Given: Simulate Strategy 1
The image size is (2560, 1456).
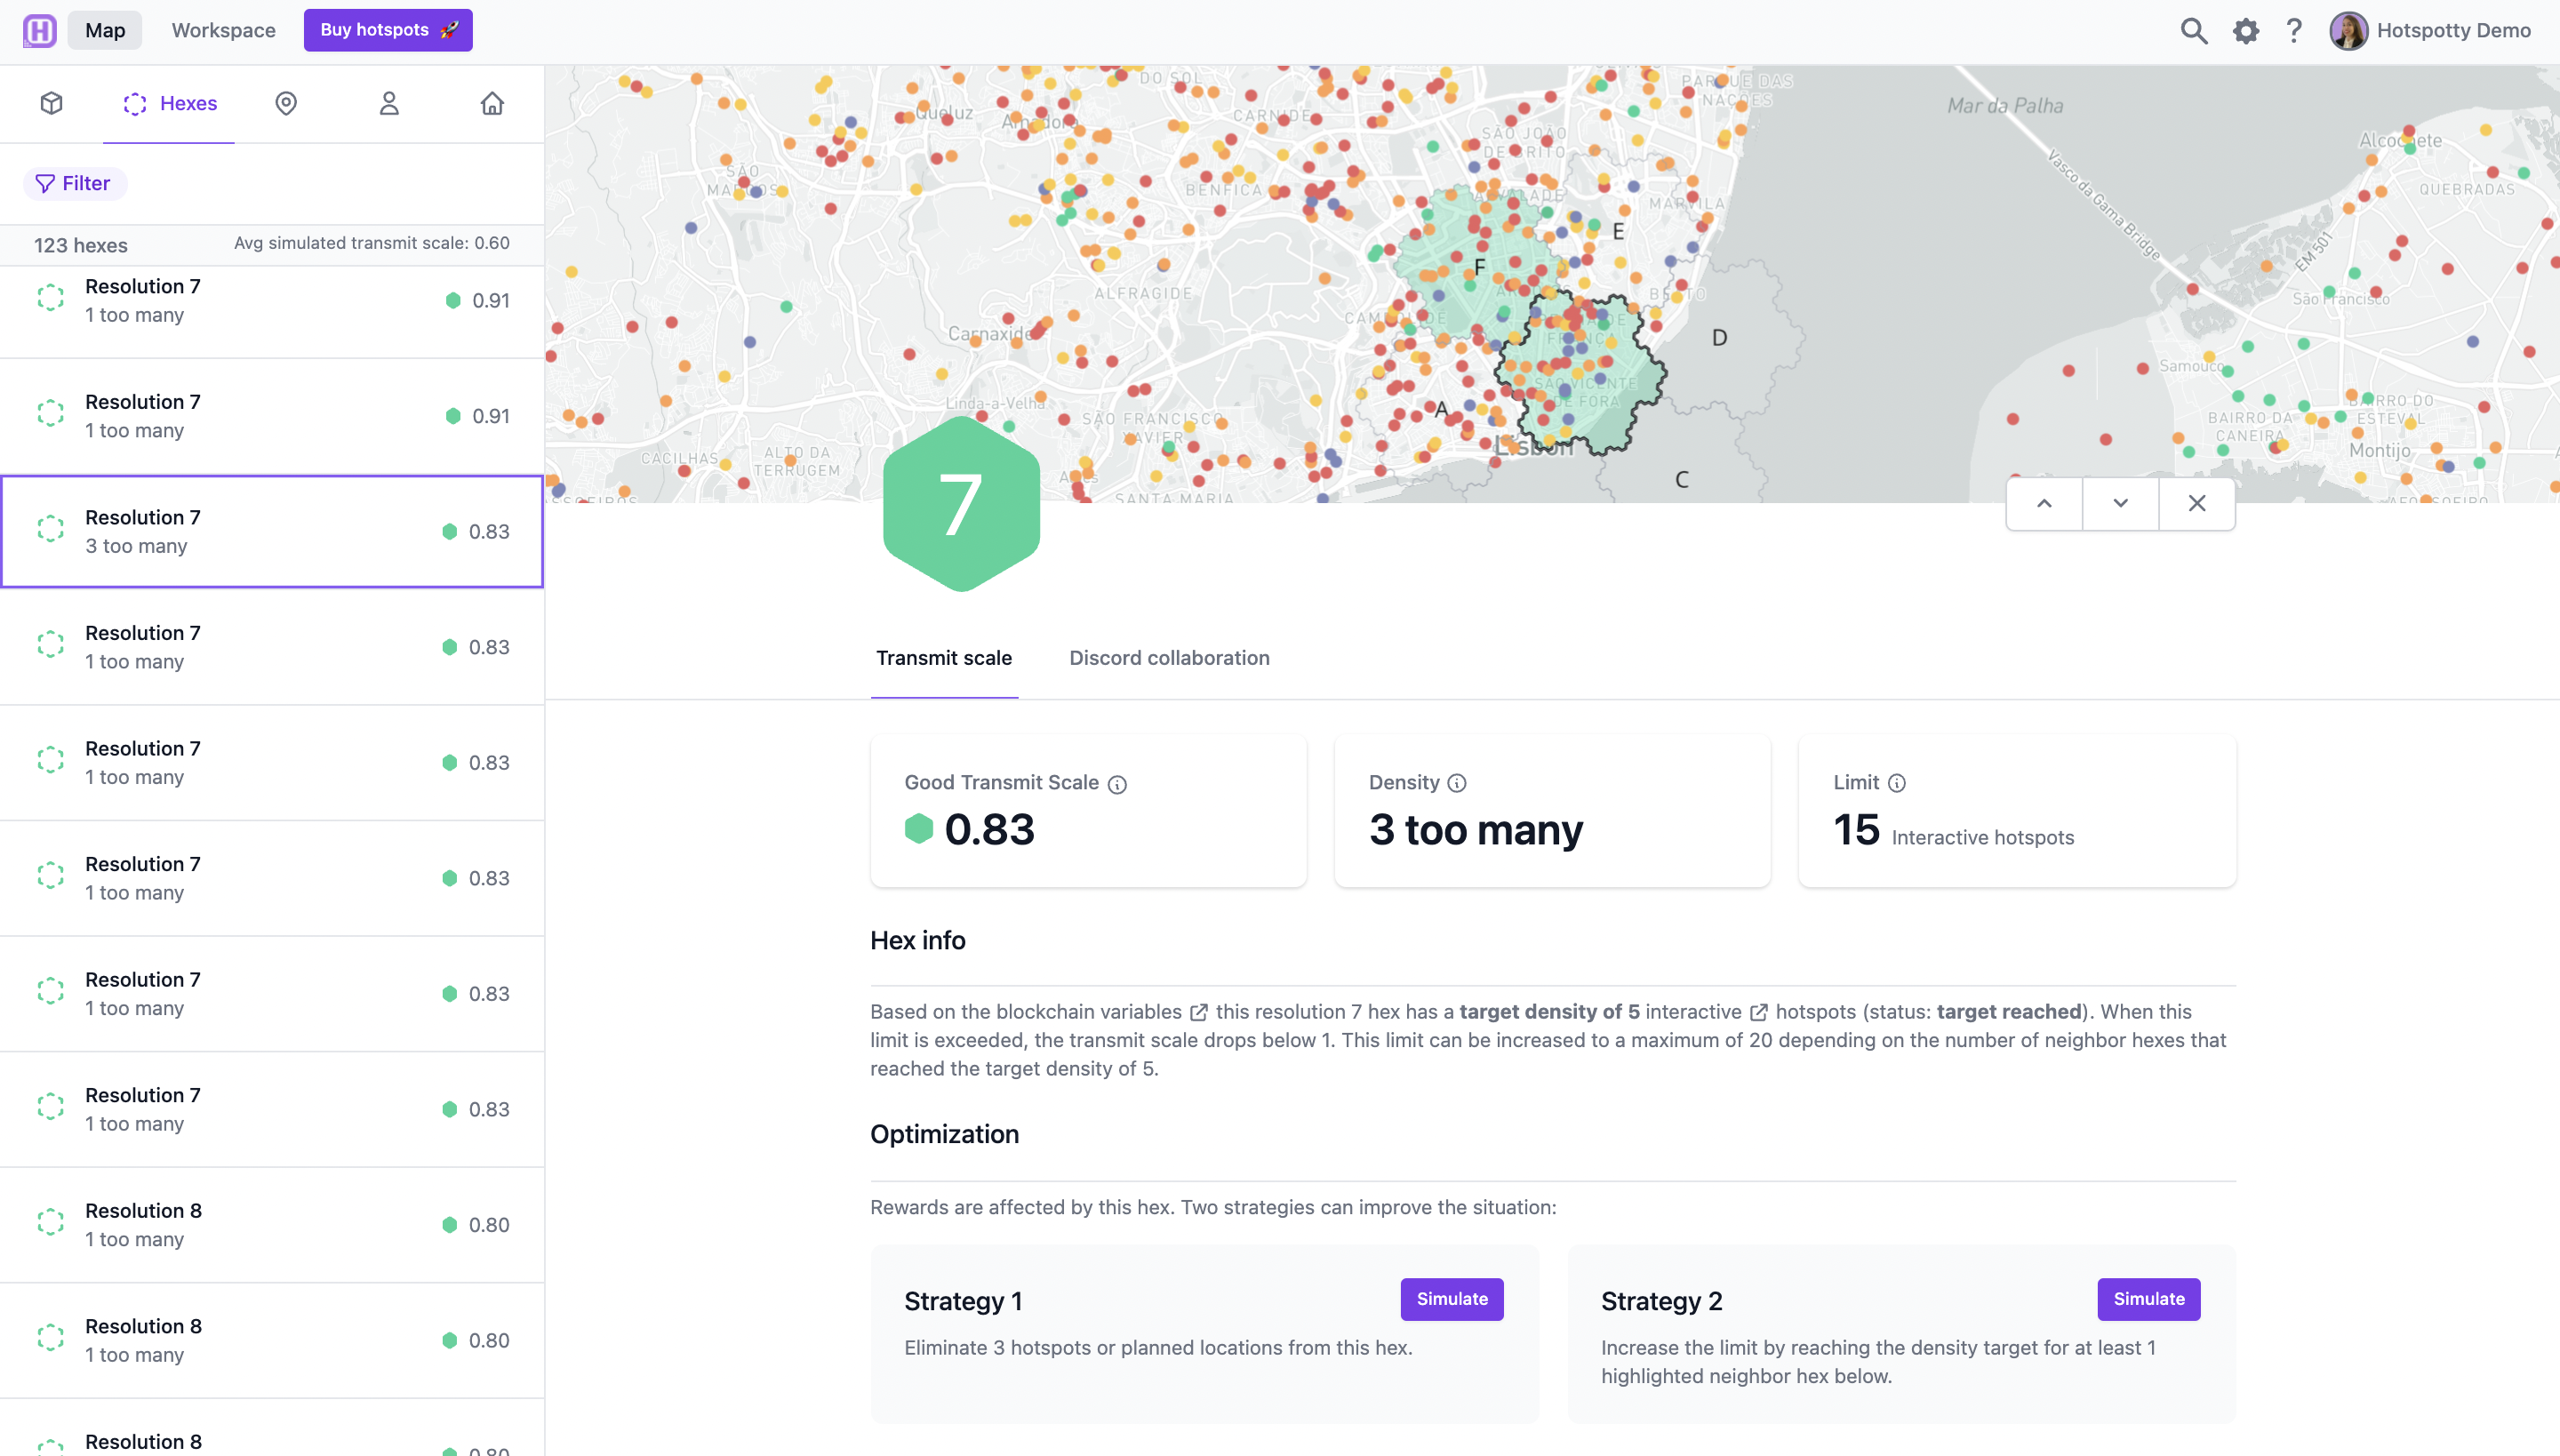Looking at the screenshot, I should click(x=1452, y=1299).
